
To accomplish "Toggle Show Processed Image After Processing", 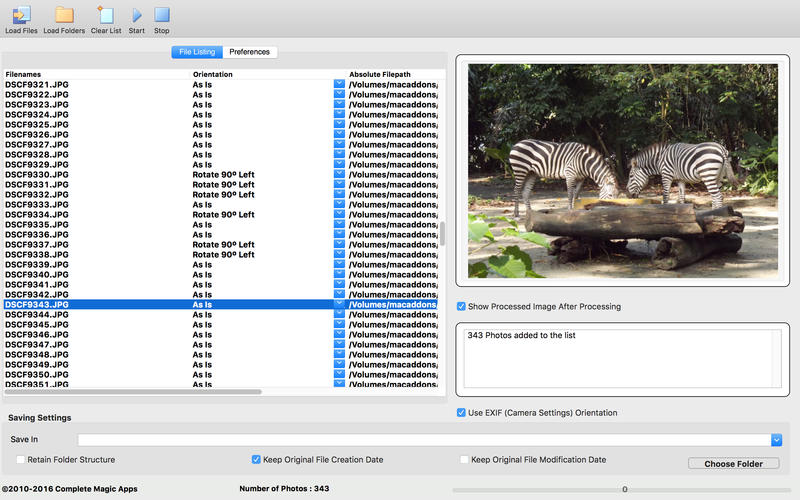I will pos(461,307).
